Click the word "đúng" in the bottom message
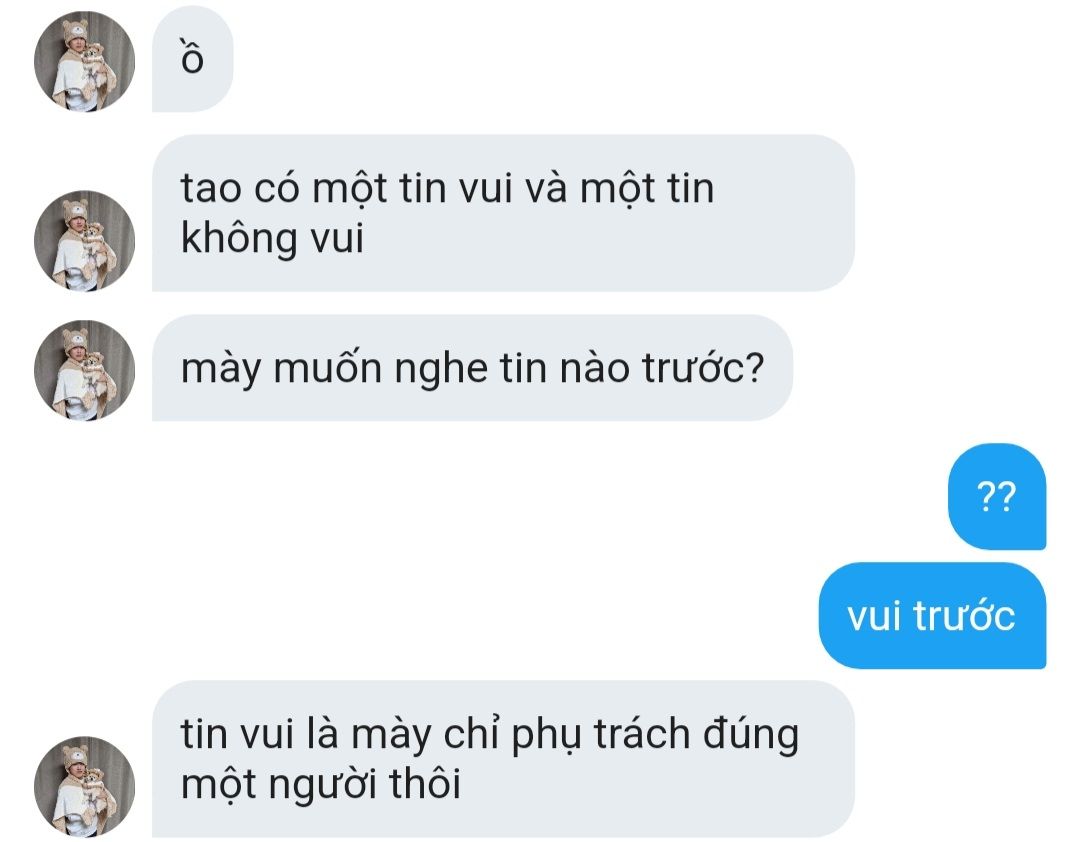This screenshot has height=842, width=1080. coord(751,735)
